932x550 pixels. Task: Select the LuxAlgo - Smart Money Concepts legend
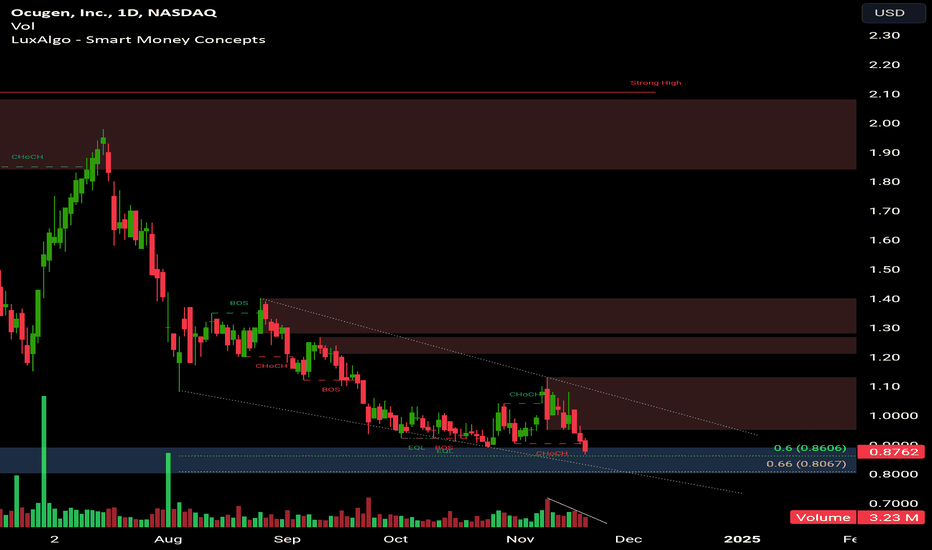pyautogui.click(x=138, y=40)
